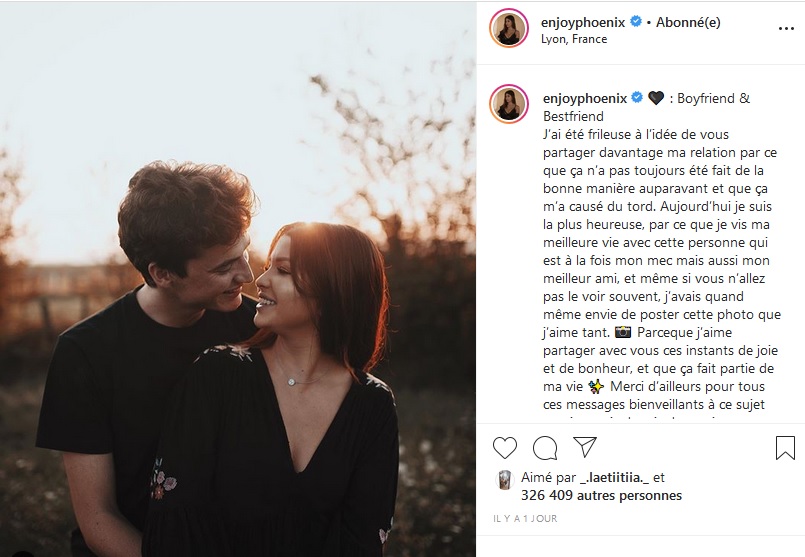The width and height of the screenshot is (805, 557).
Task: Open enjoyphoenix username in the post header
Action: click(584, 23)
